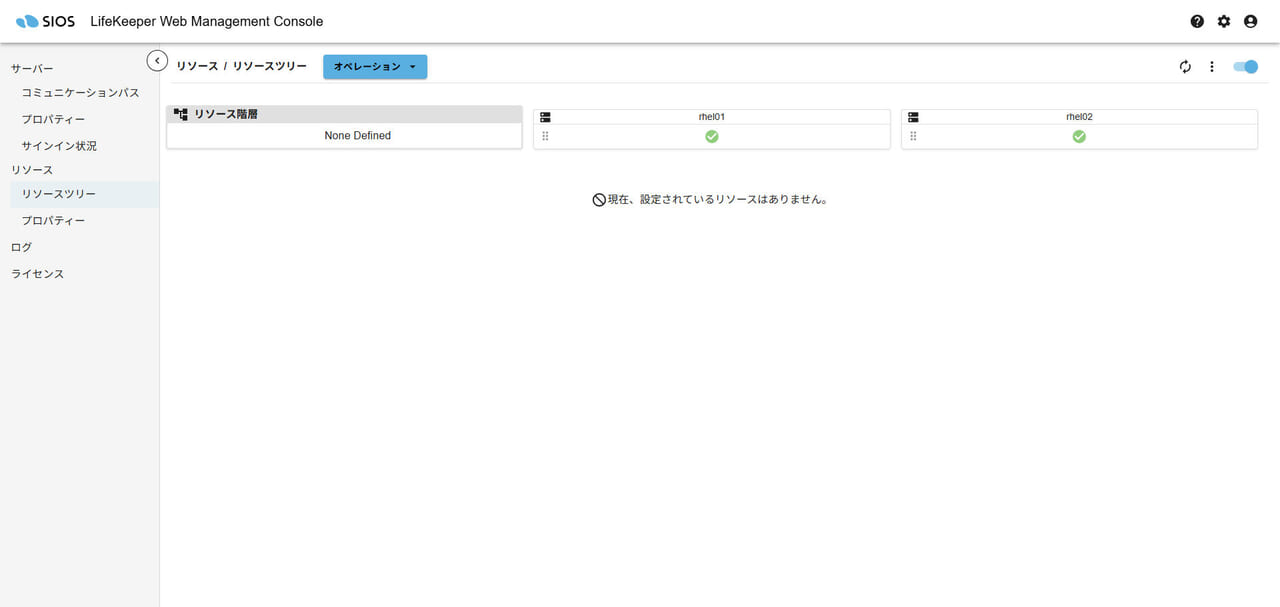Select コミュニケーションパス in sidebar
Viewport: 1280px width, 607px height.
(80, 92)
